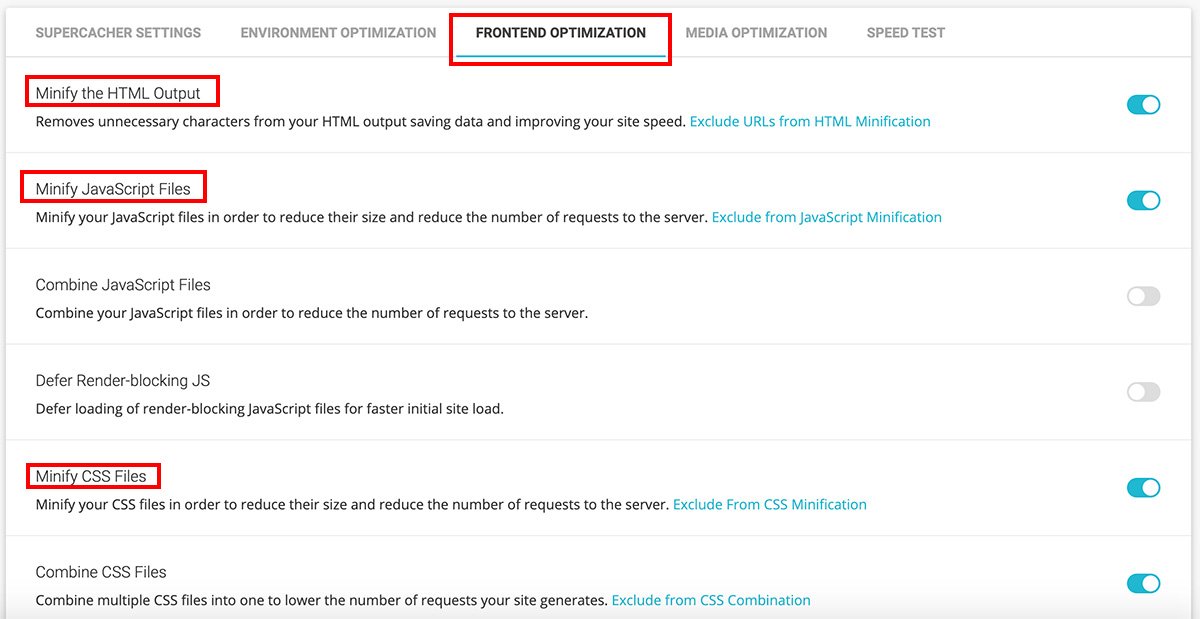Viewport: 1200px width, 619px height.
Task: Switch to the Speed Test tab
Action: [x=904, y=32]
